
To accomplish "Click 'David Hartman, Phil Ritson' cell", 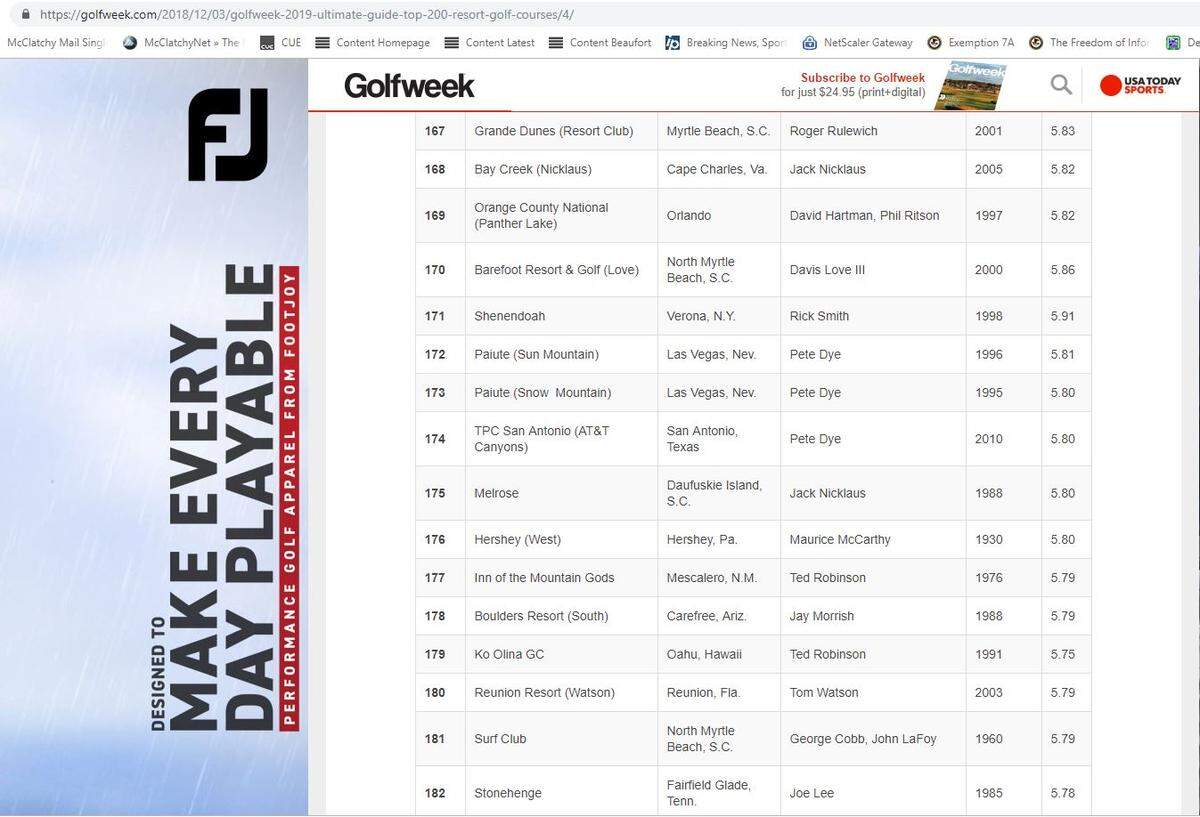I will coord(873,215).
